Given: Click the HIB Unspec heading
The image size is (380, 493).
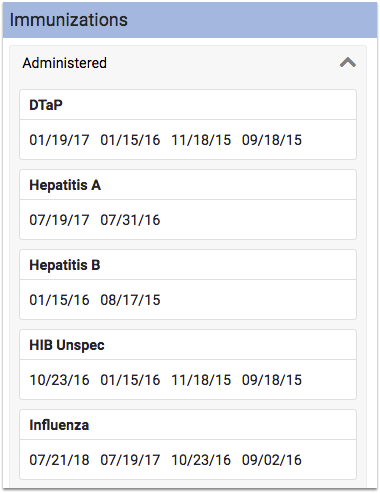Looking at the screenshot, I should click(67, 345).
